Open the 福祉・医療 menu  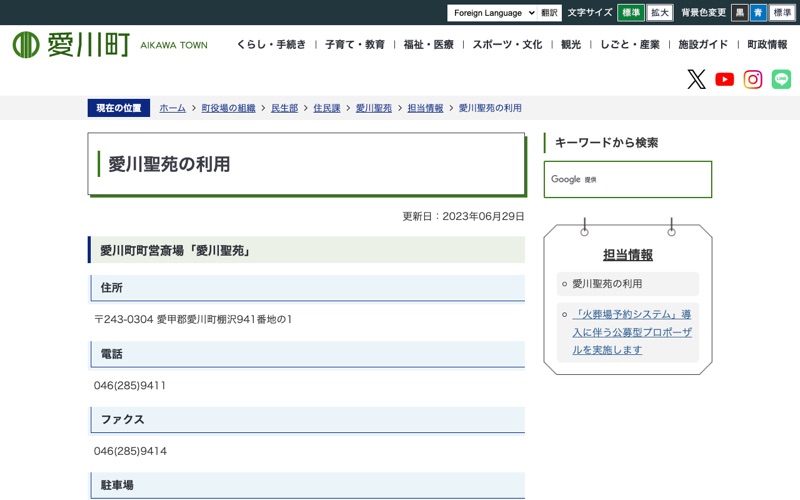429,44
